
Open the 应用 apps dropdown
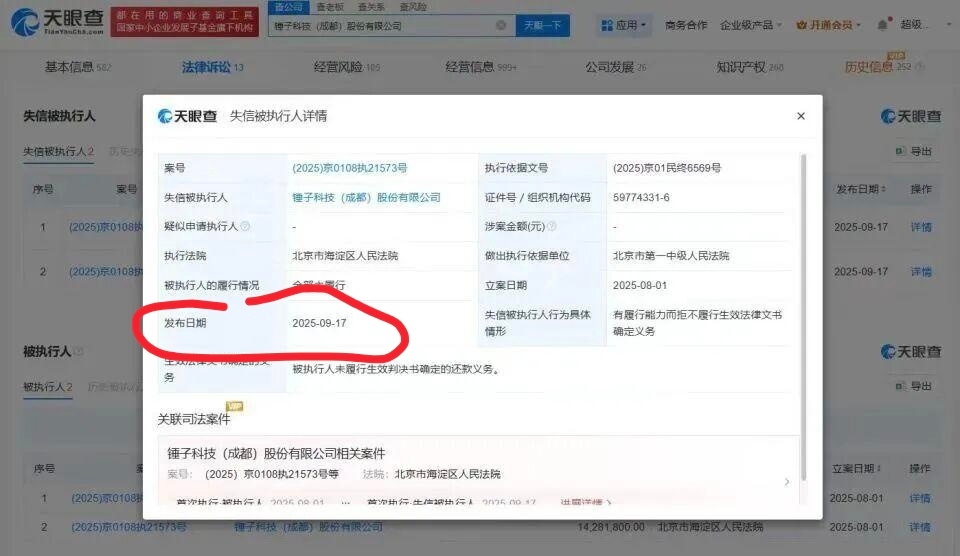click(624, 25)
